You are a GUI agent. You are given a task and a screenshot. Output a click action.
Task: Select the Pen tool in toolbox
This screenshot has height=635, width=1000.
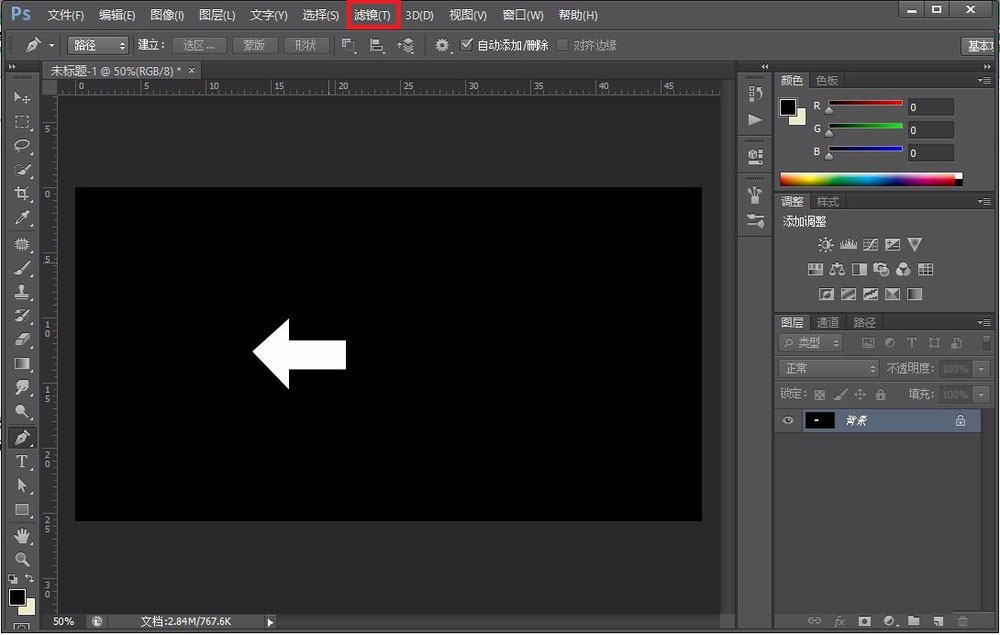pyautogui.click(x=22, y=437)
